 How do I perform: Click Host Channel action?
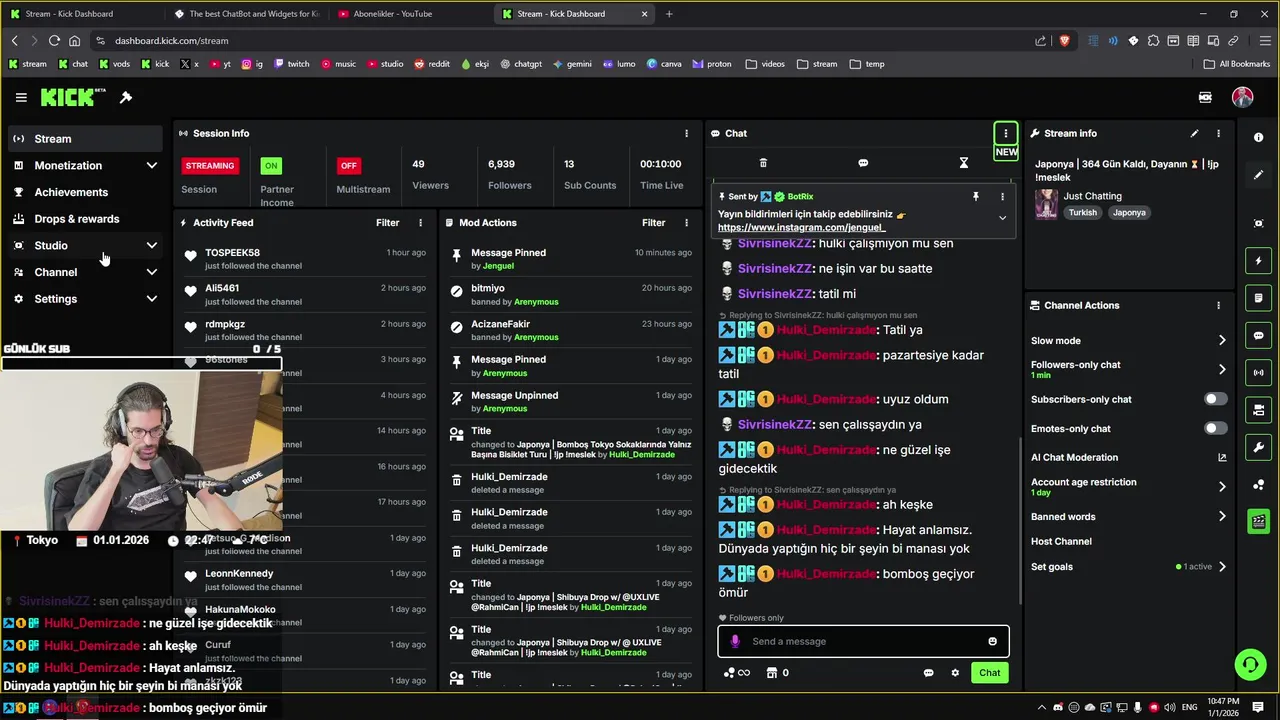pyautogui.click(x=1061, y=542)
